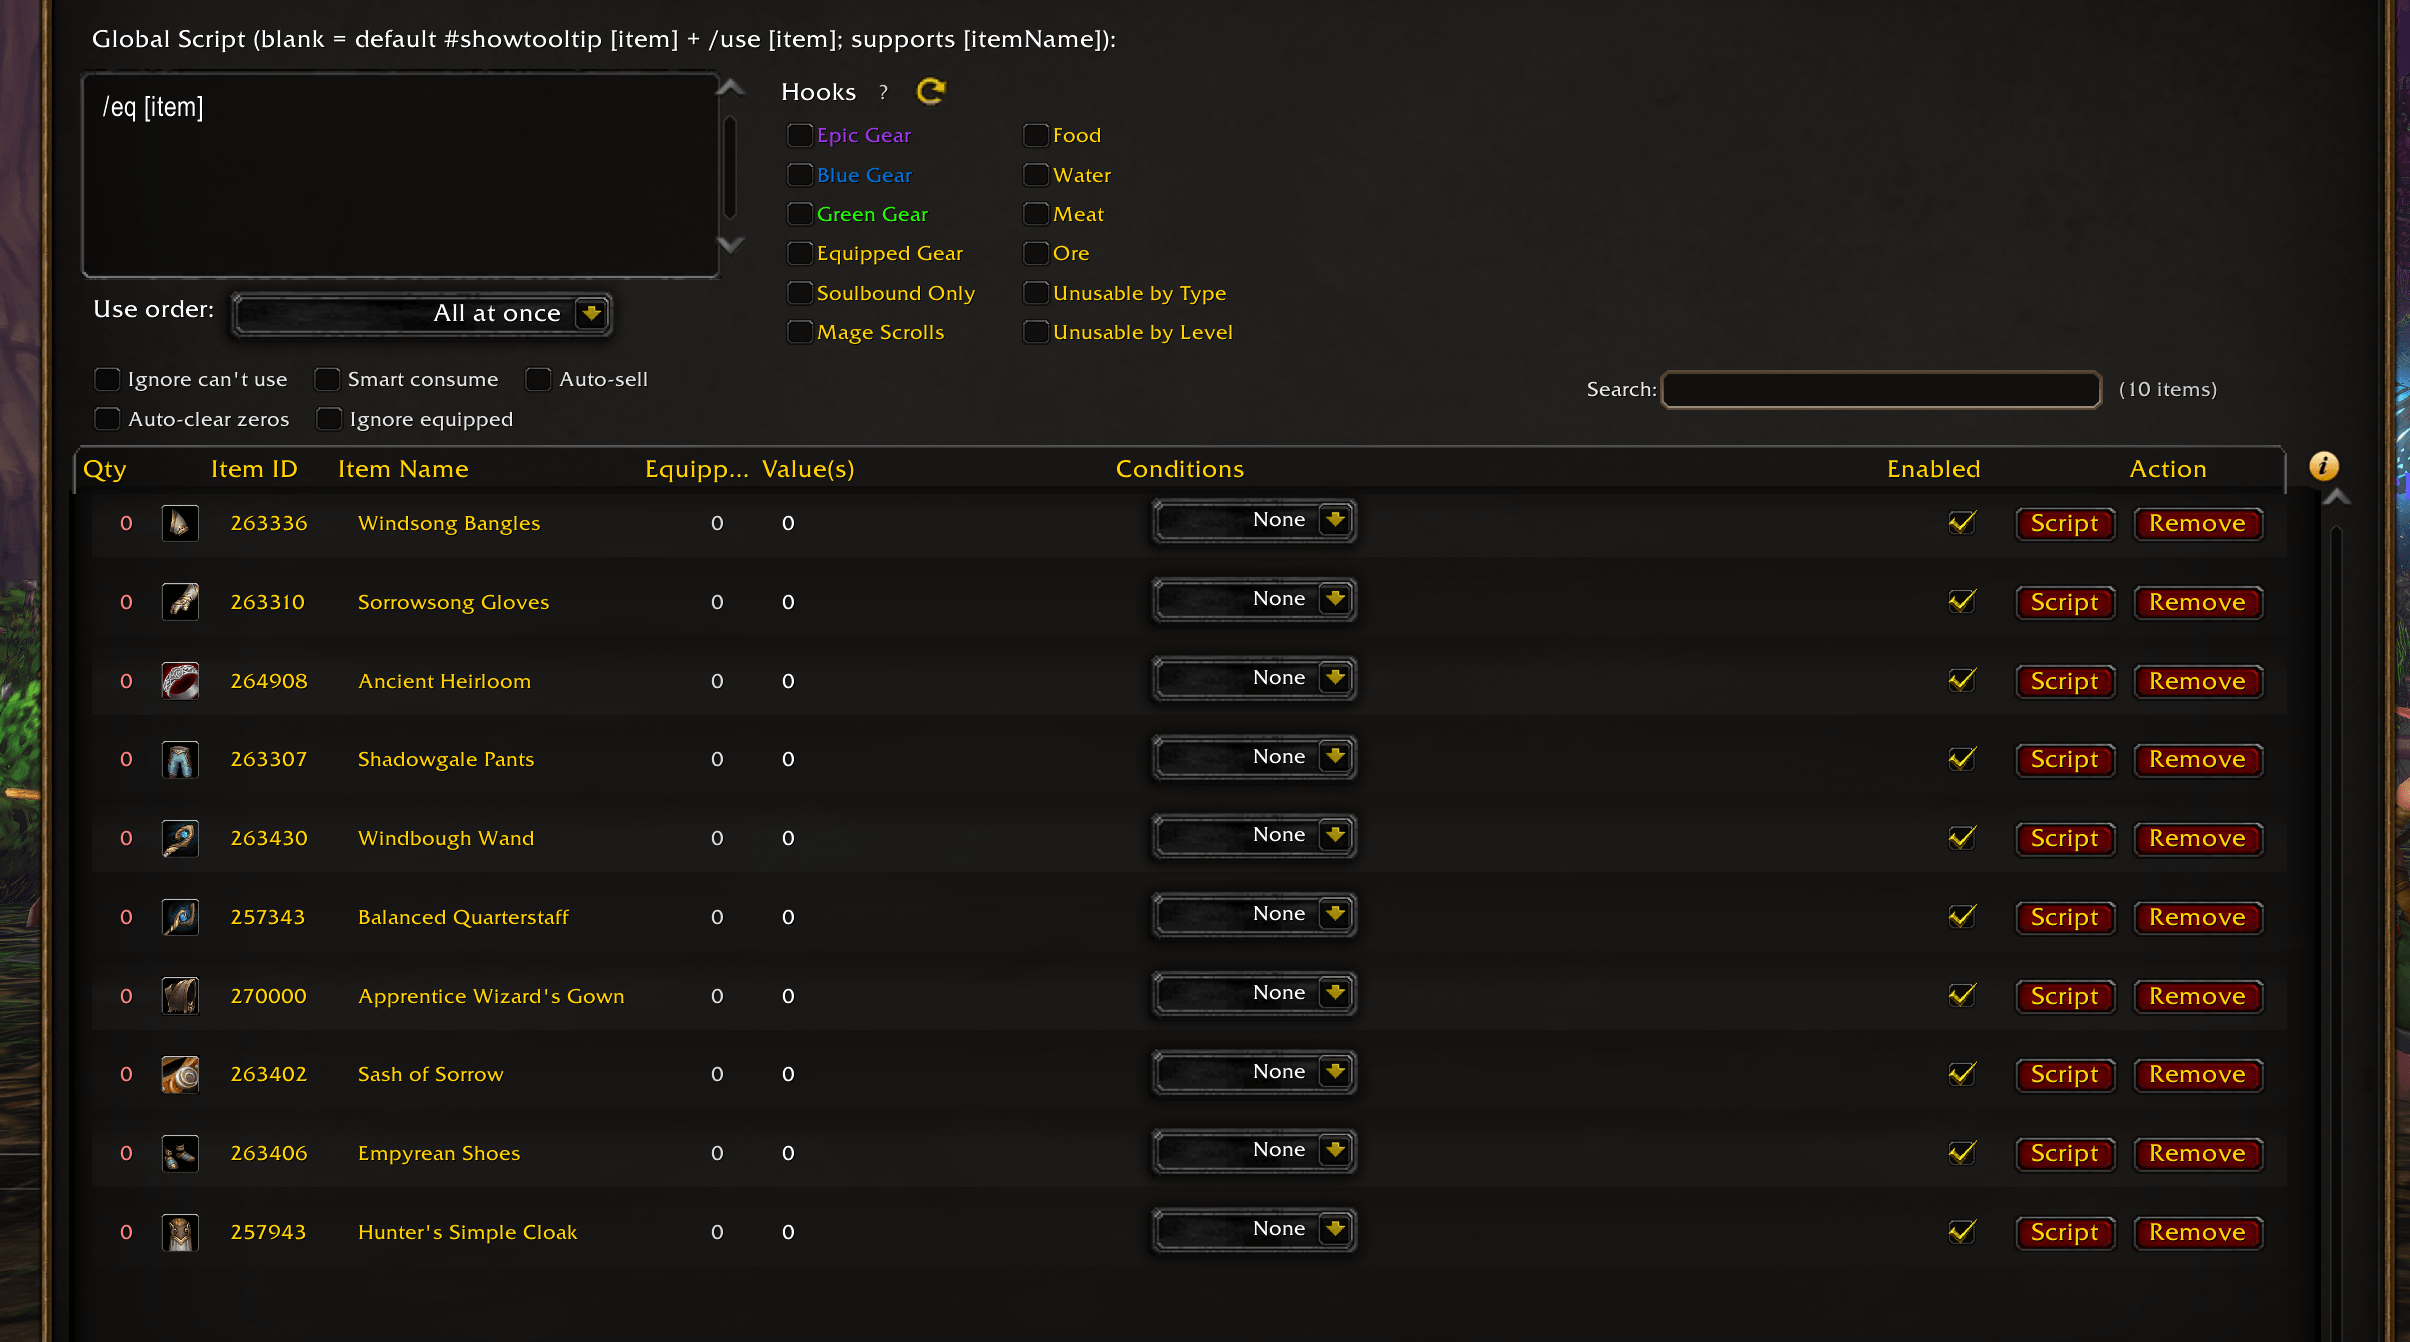Enable the Epic Gear hook
The width and height of the screenshot is (2410, 1342).
[x=799, y=135]
